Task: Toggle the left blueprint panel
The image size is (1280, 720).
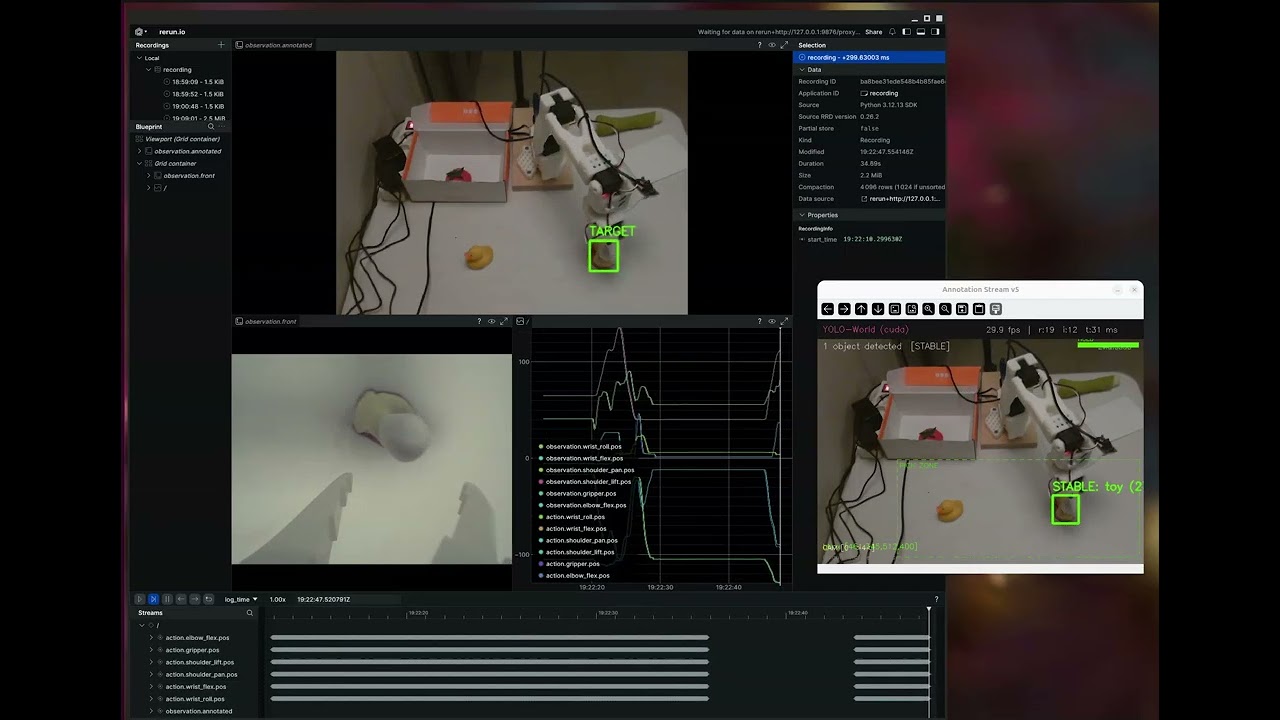Action: [x=906, y=32]
